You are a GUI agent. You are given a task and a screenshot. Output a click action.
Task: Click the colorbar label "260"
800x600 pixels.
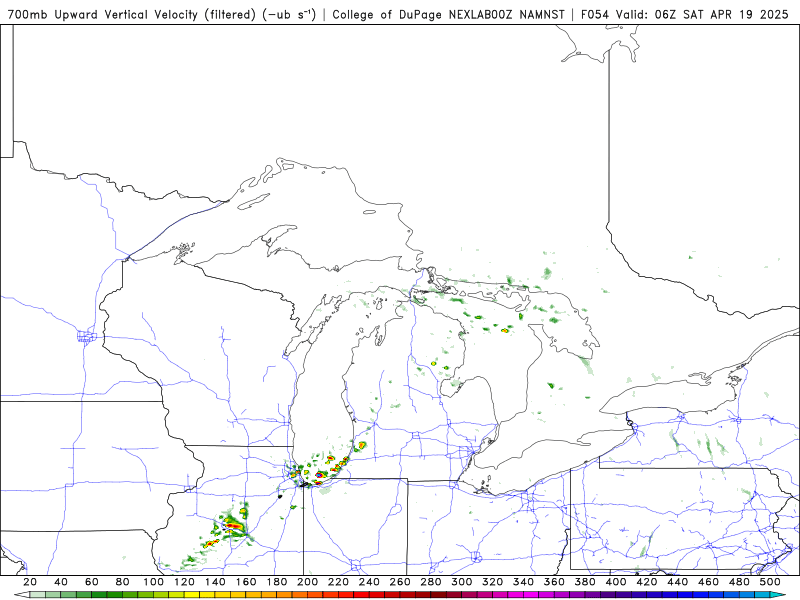tap(400, 582)
